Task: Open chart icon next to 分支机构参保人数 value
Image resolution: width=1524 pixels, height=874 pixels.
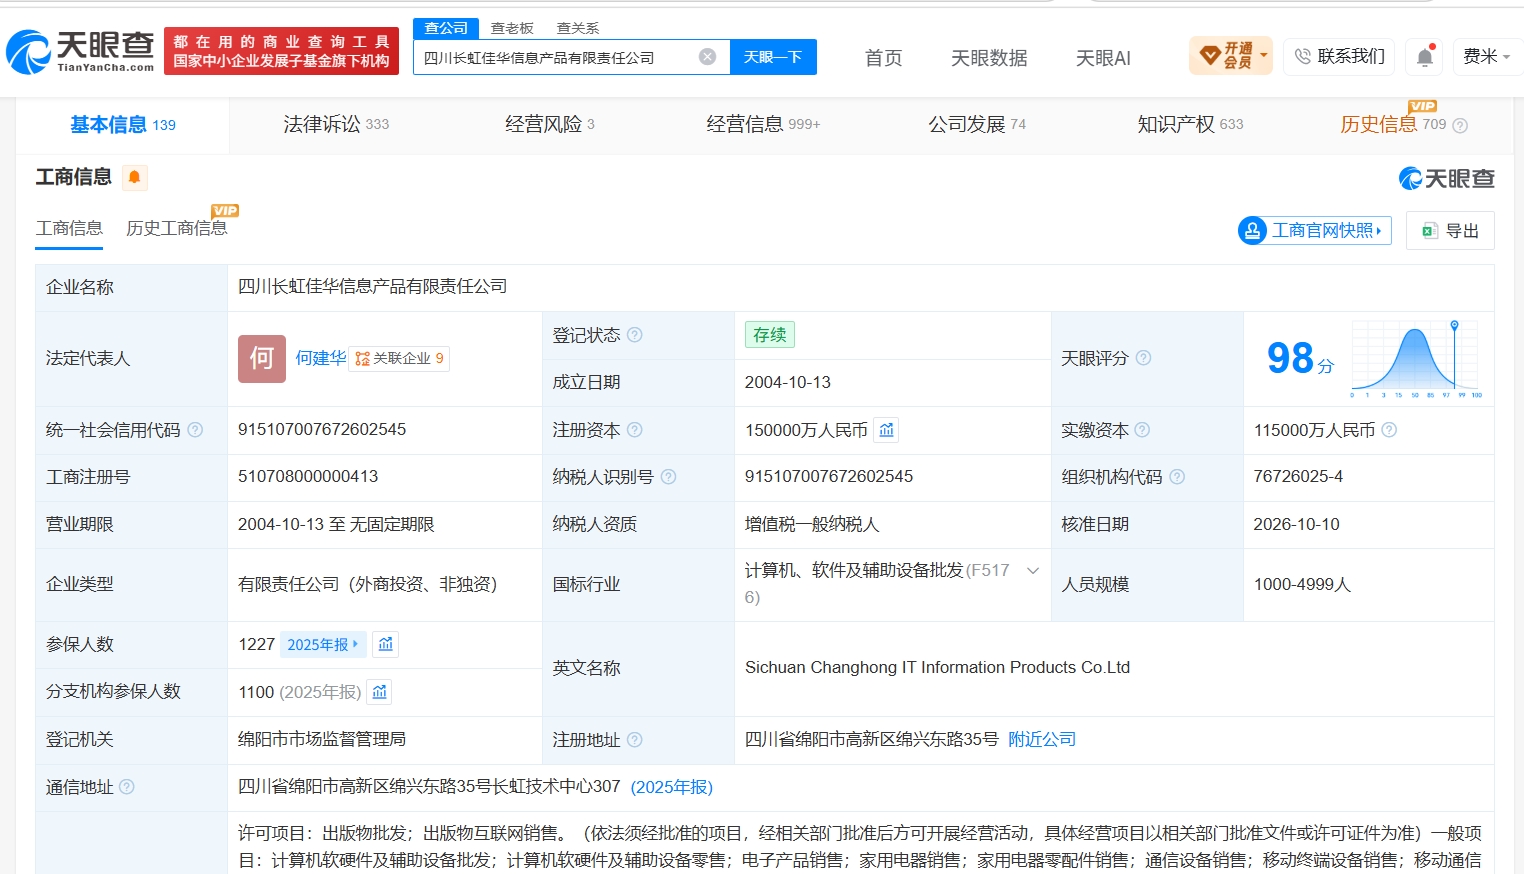Action: [379, 692]
